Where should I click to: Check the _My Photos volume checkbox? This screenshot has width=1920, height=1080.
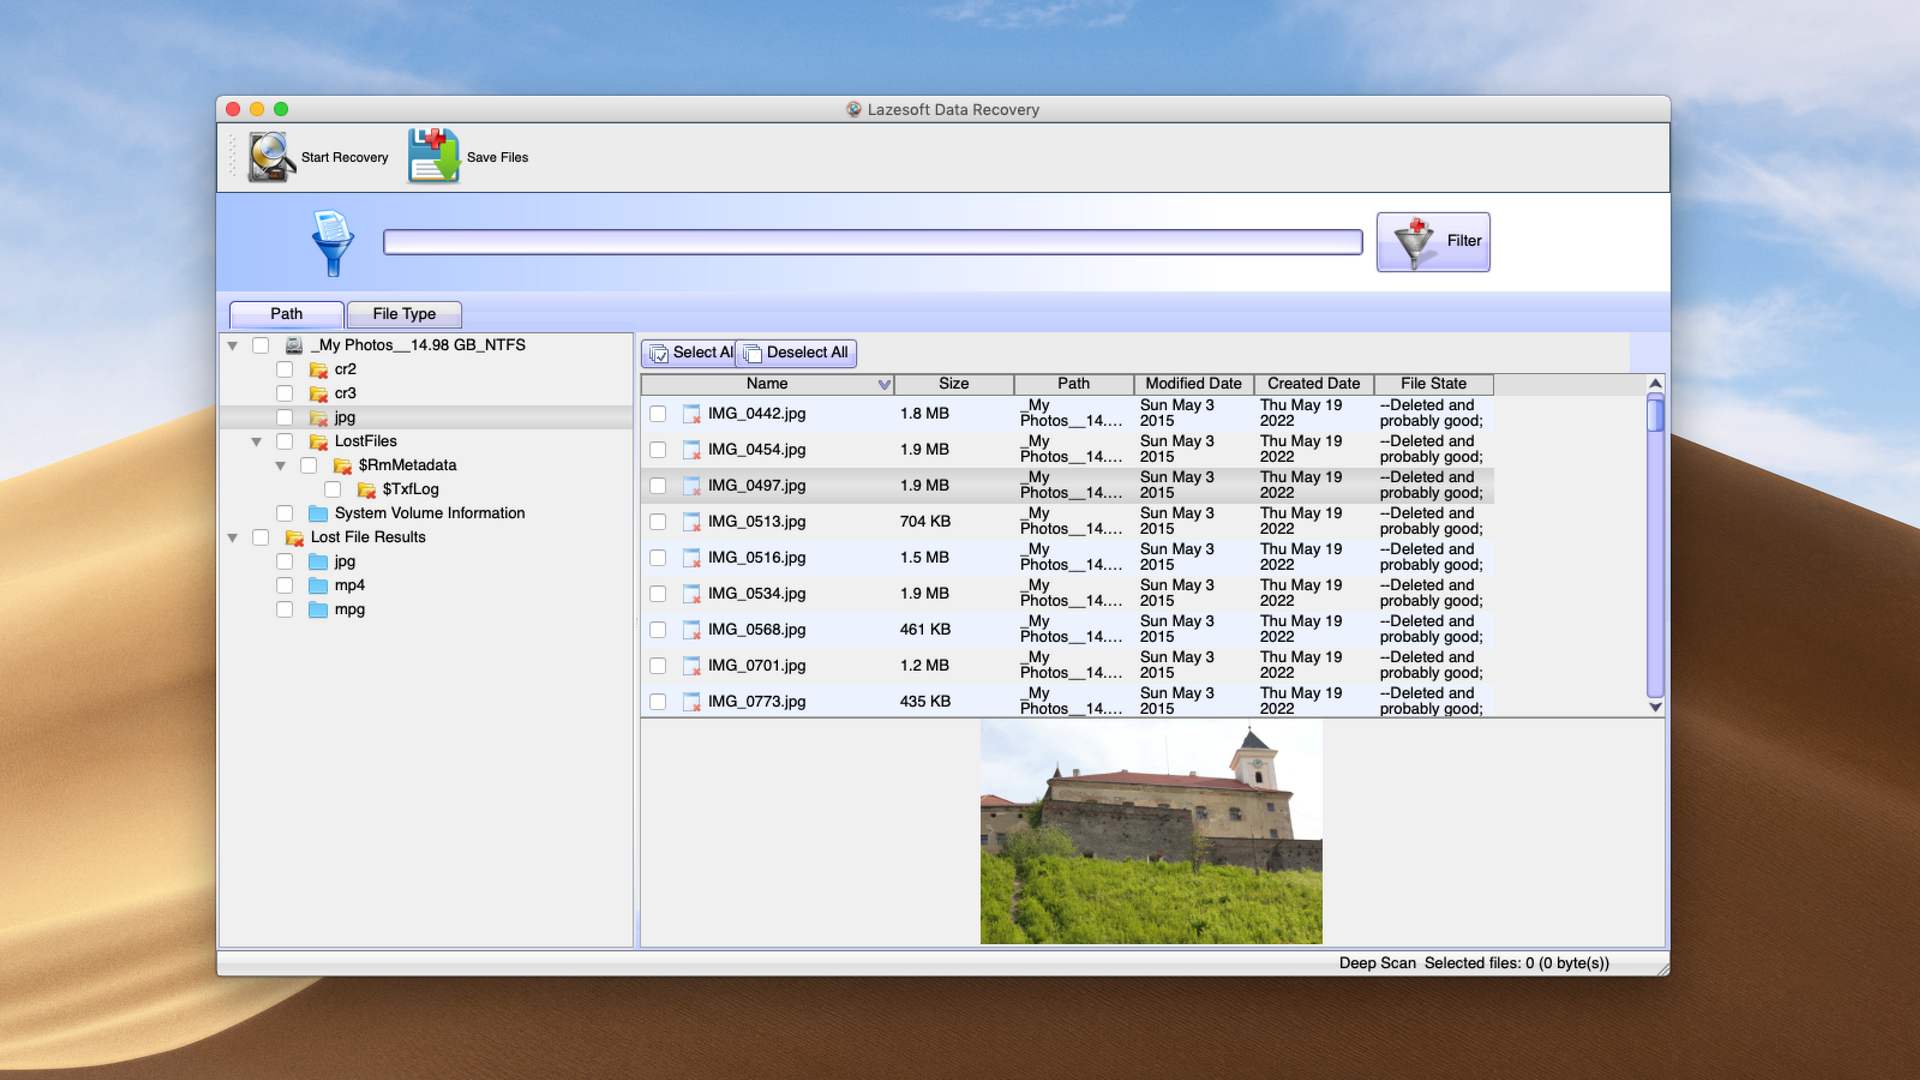[x=261, y=345]
